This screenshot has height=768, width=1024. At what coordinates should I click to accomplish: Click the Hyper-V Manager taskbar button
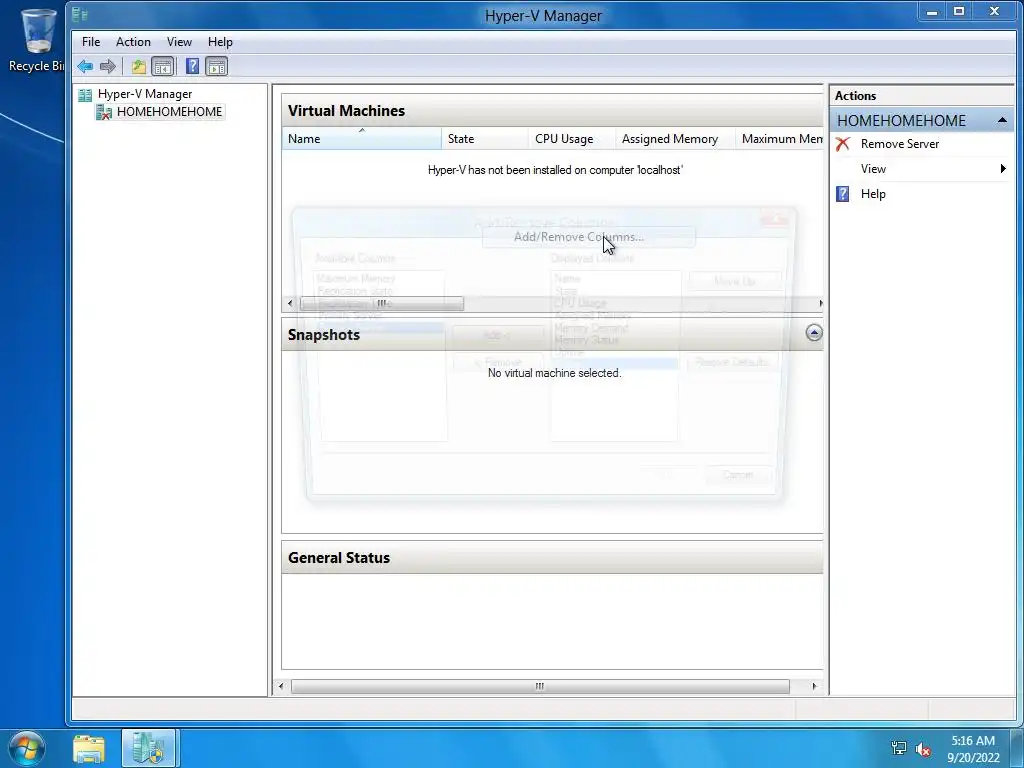[x=149, y=748]
